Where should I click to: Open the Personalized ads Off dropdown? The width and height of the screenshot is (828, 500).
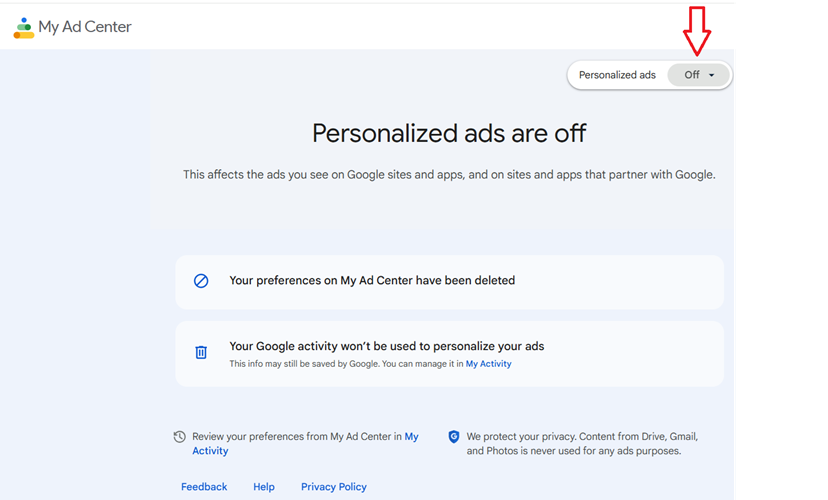pyautogui.click(x=698, y=75)
